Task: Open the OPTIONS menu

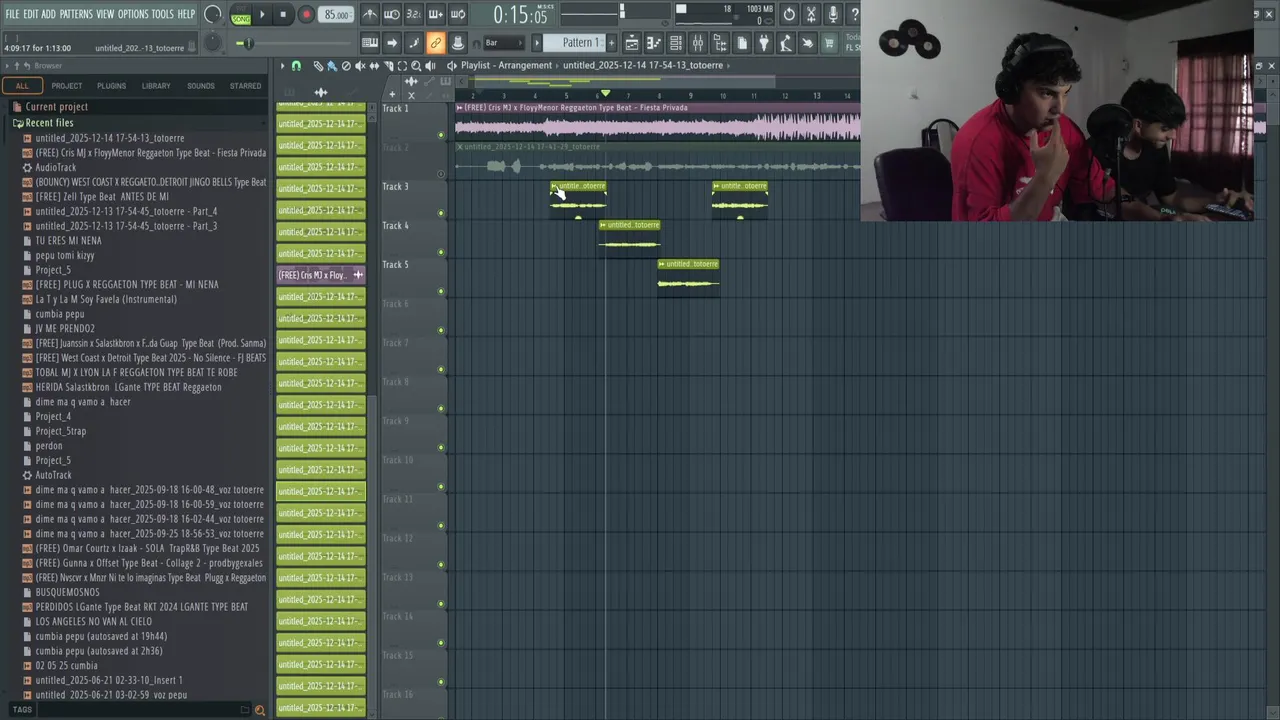Action: click(133, 14)
